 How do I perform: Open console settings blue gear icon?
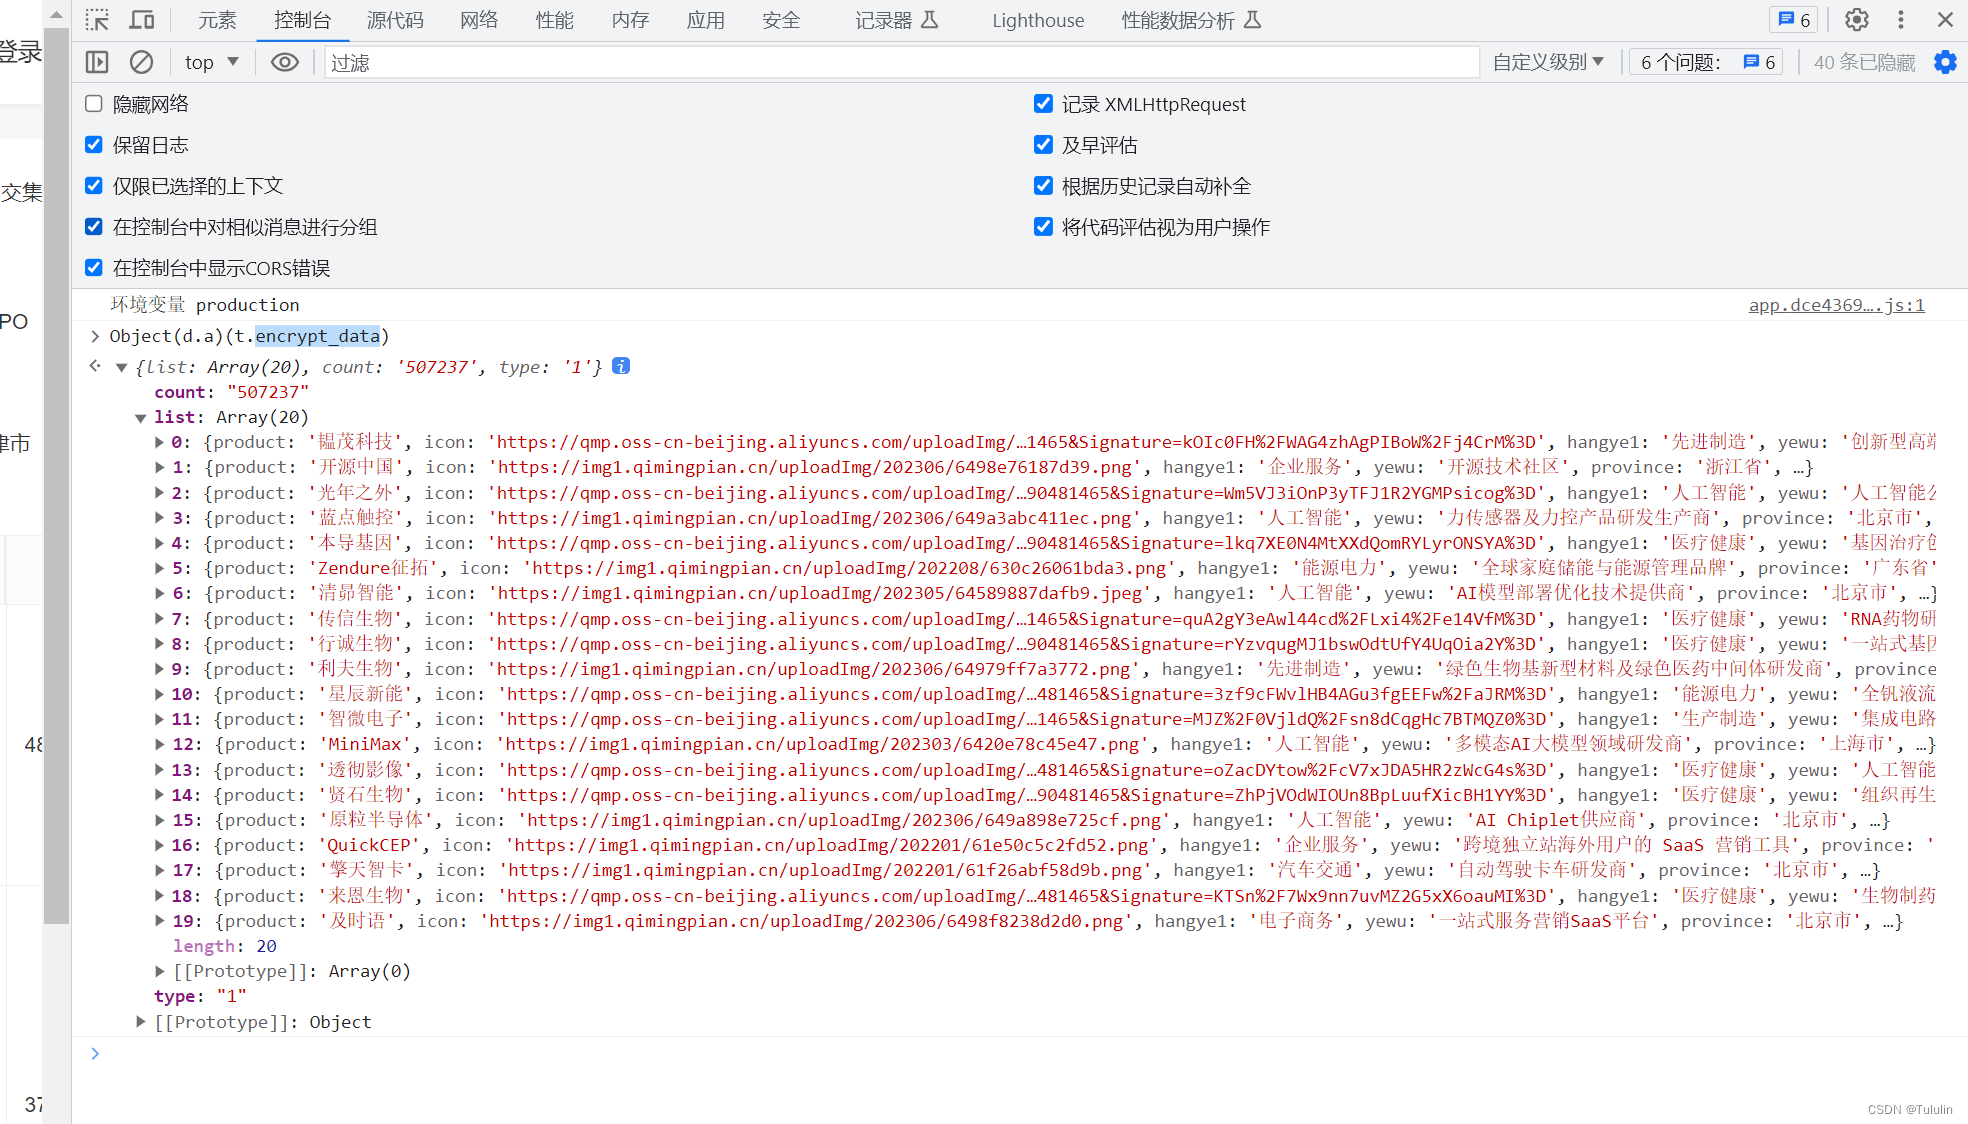(1945, 62)
